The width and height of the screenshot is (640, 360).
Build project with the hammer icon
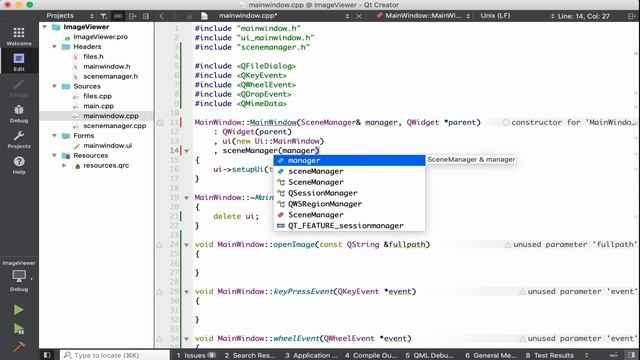(x=18, y=347)
